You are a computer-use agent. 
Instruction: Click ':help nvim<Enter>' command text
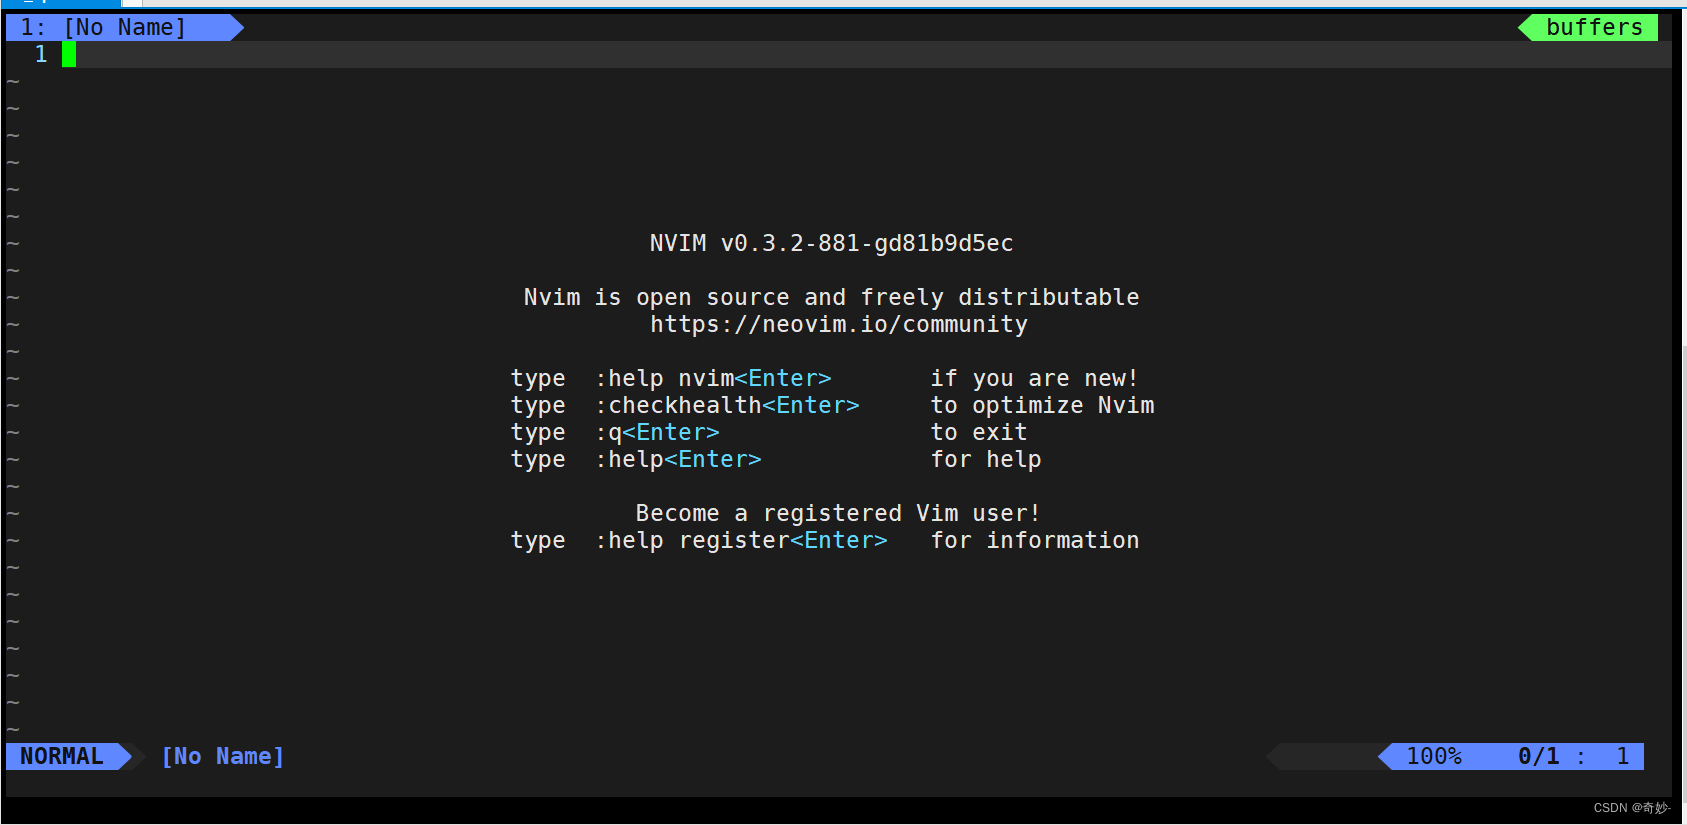pyautogui.click(x=713, y=378)
